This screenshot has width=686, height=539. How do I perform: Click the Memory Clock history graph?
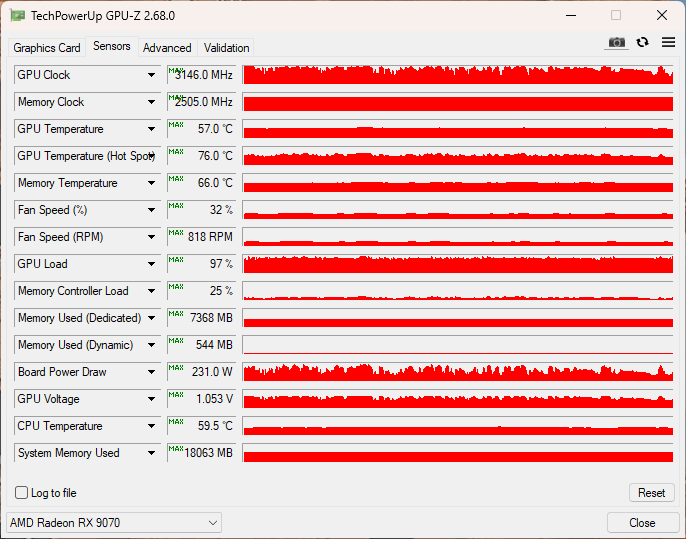pos(458,102)
